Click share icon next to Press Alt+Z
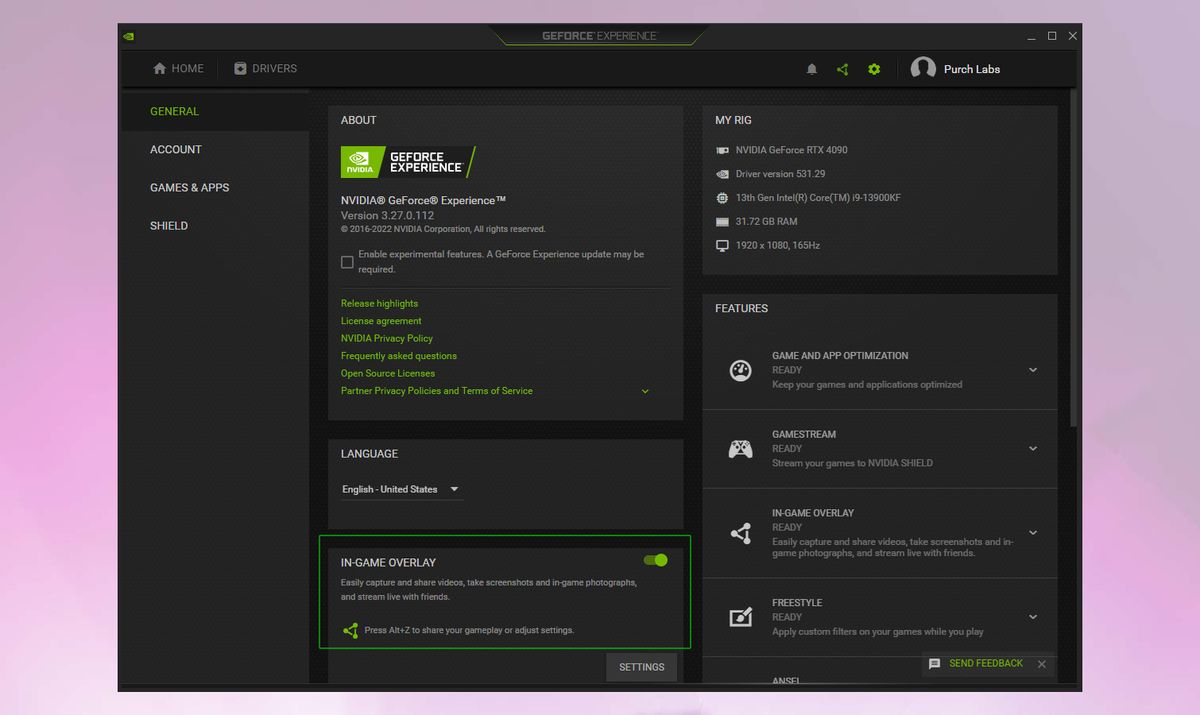 [350, 631]
